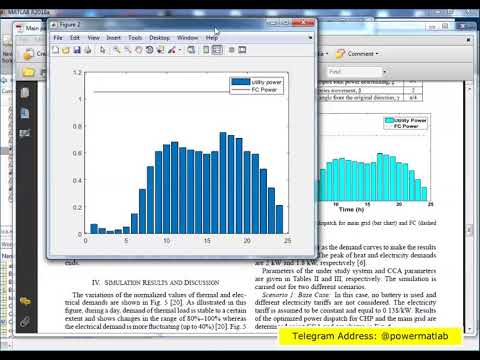Viewport: 480px width, 360px height.
Task: Open signatures panel icon in PDF sidebar
Action: (x=25, y=133)
